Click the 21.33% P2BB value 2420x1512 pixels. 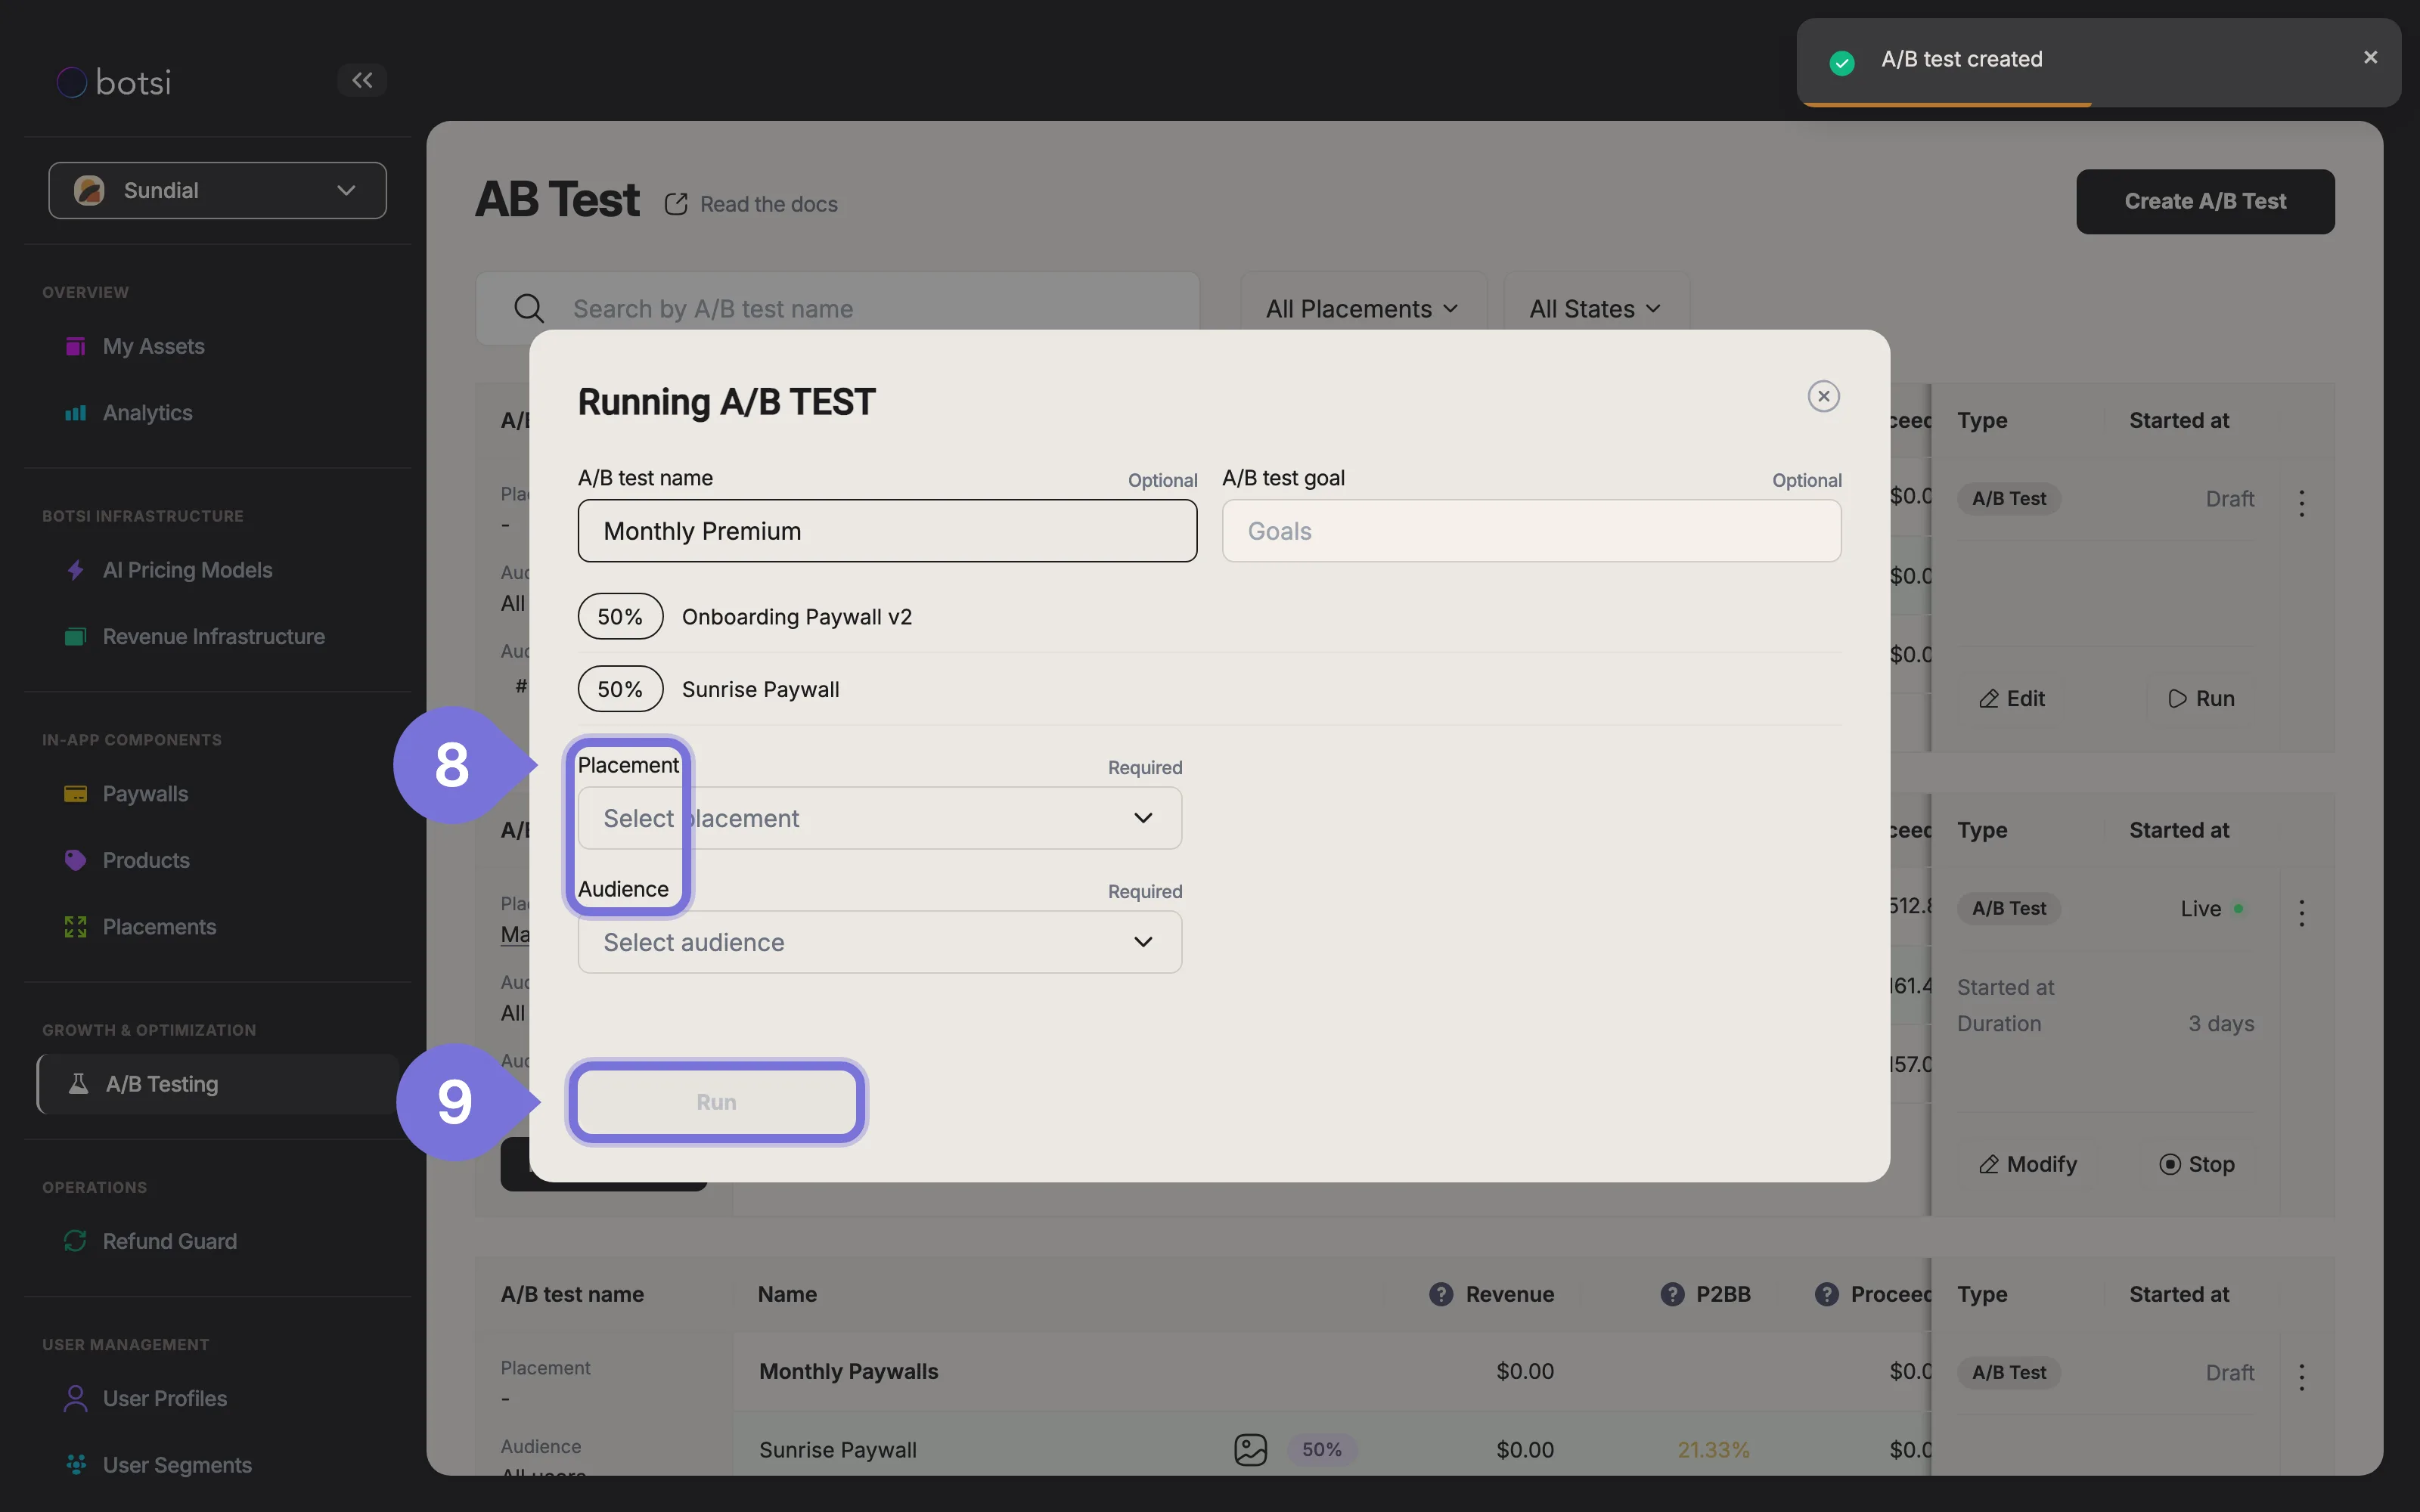click(x=1713, y=1449)
